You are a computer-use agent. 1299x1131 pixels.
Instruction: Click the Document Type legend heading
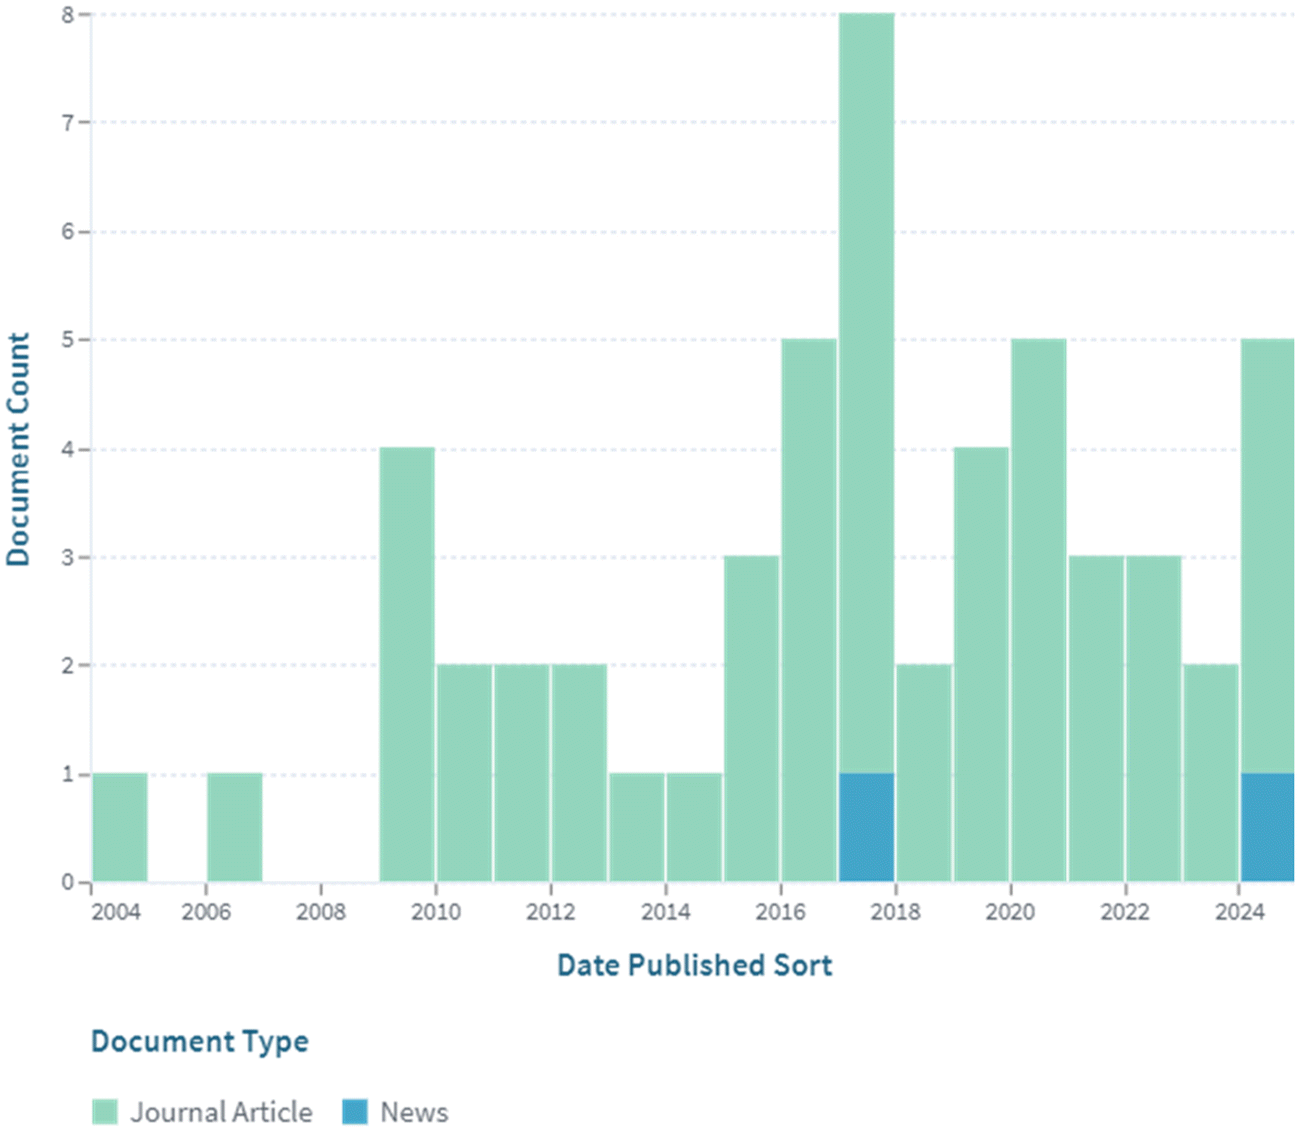point(200,1042)
